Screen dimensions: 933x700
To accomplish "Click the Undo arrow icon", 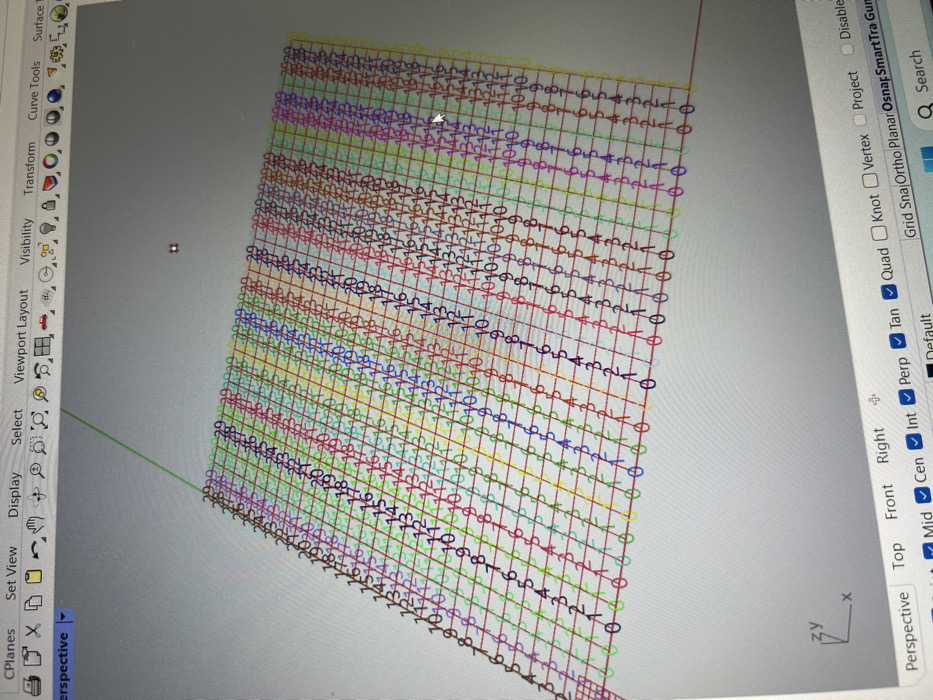I will [37, 549].
